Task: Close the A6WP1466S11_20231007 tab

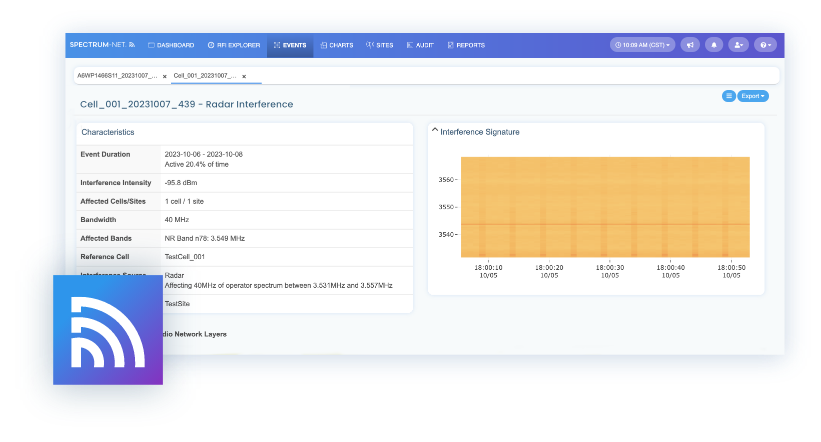Action: click(x=165, y=76)
